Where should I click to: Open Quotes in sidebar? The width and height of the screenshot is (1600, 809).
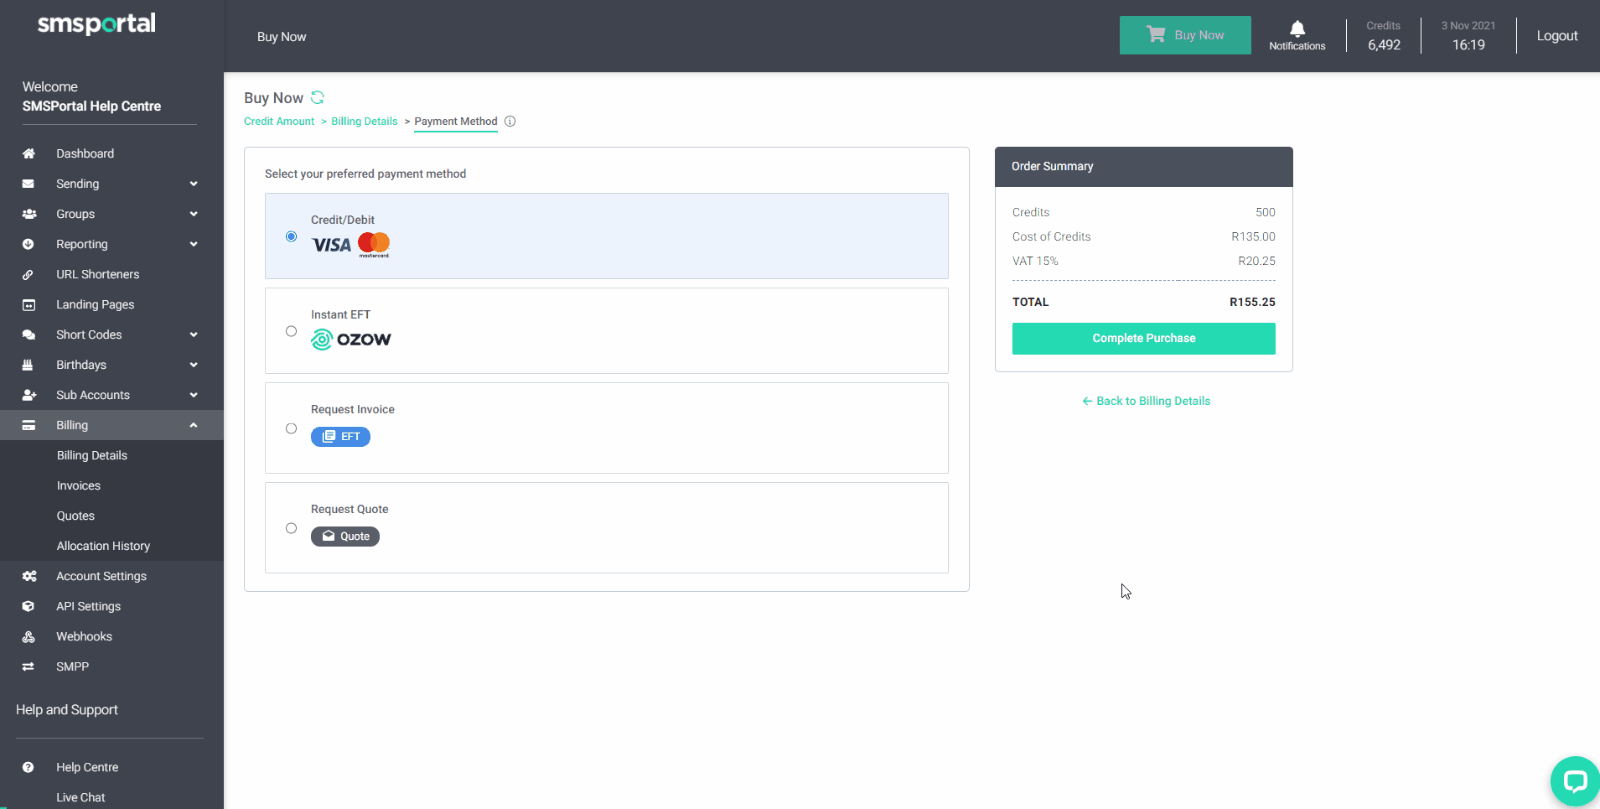click(x=76, y=516)
